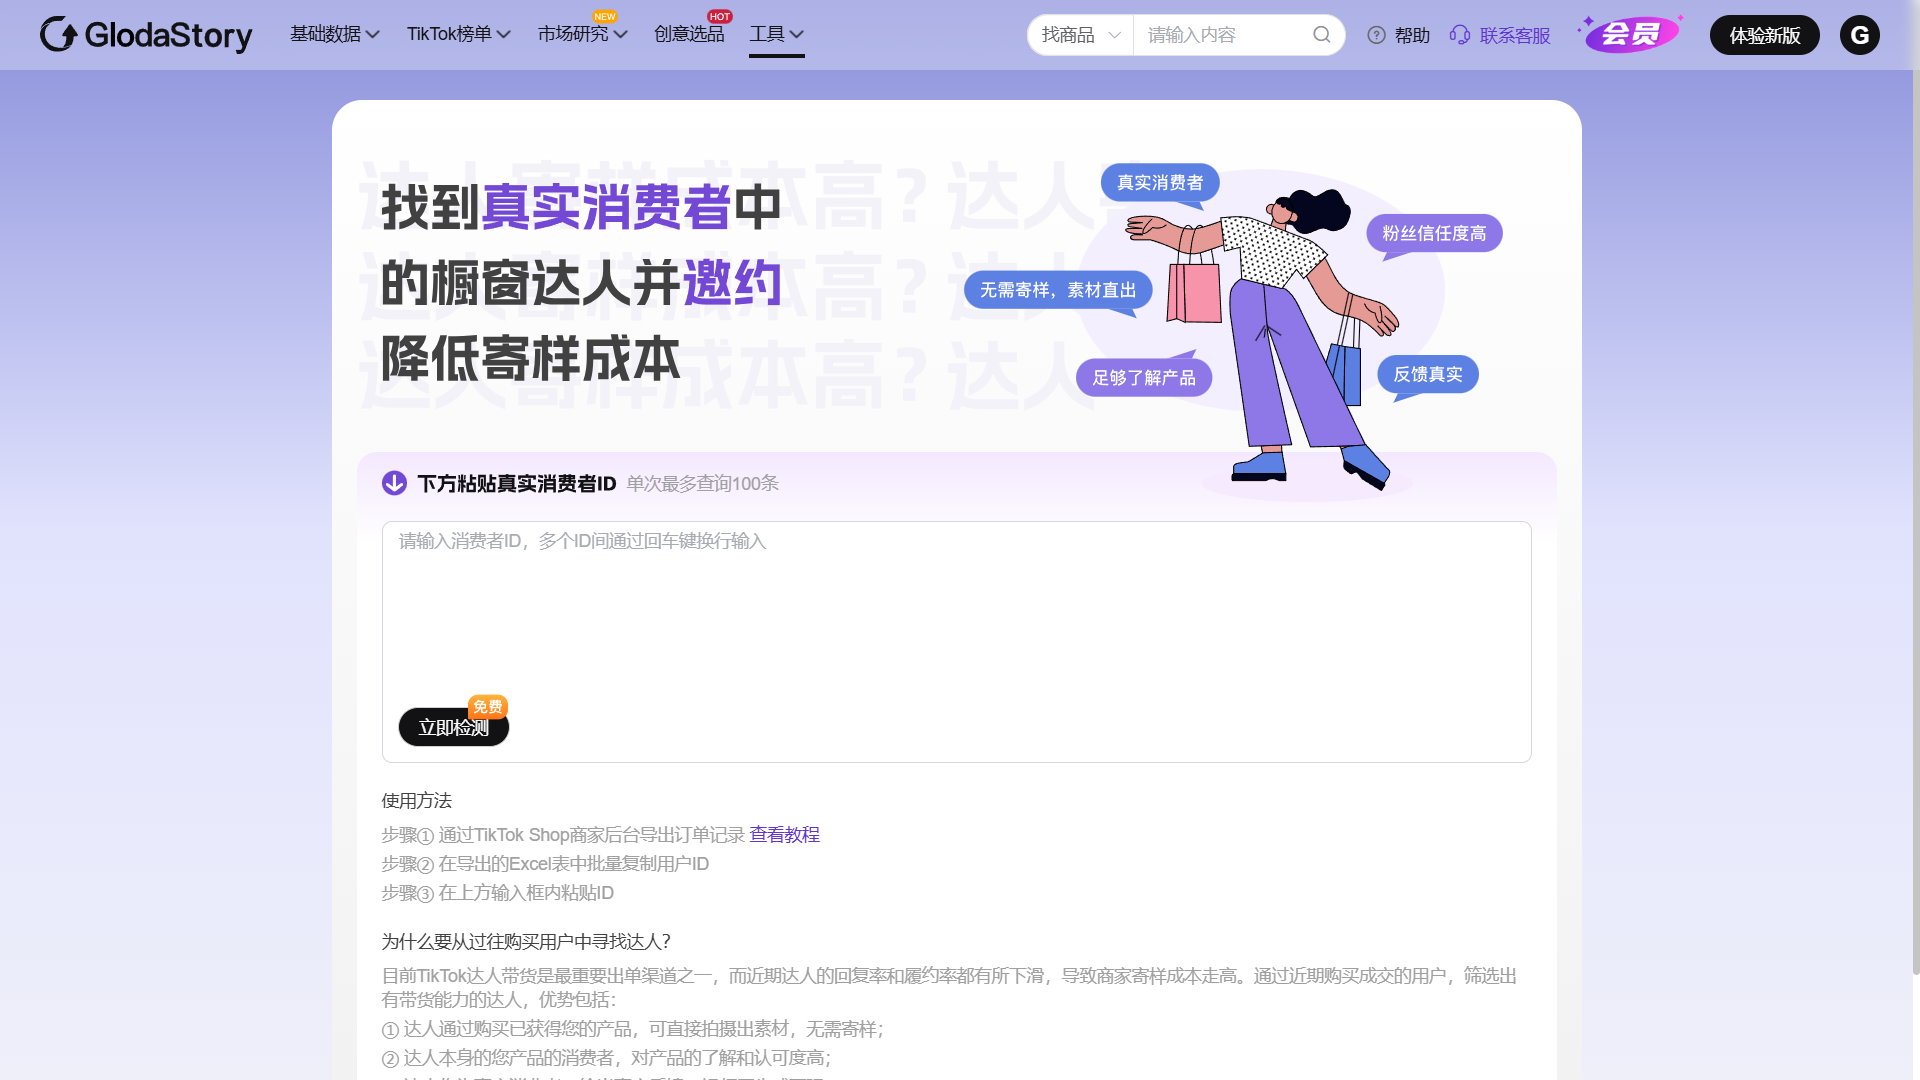The height and width of the screenshot is (1080, 1920).
Task: Open the 会员 membership badge
Action: (1630, 32)
